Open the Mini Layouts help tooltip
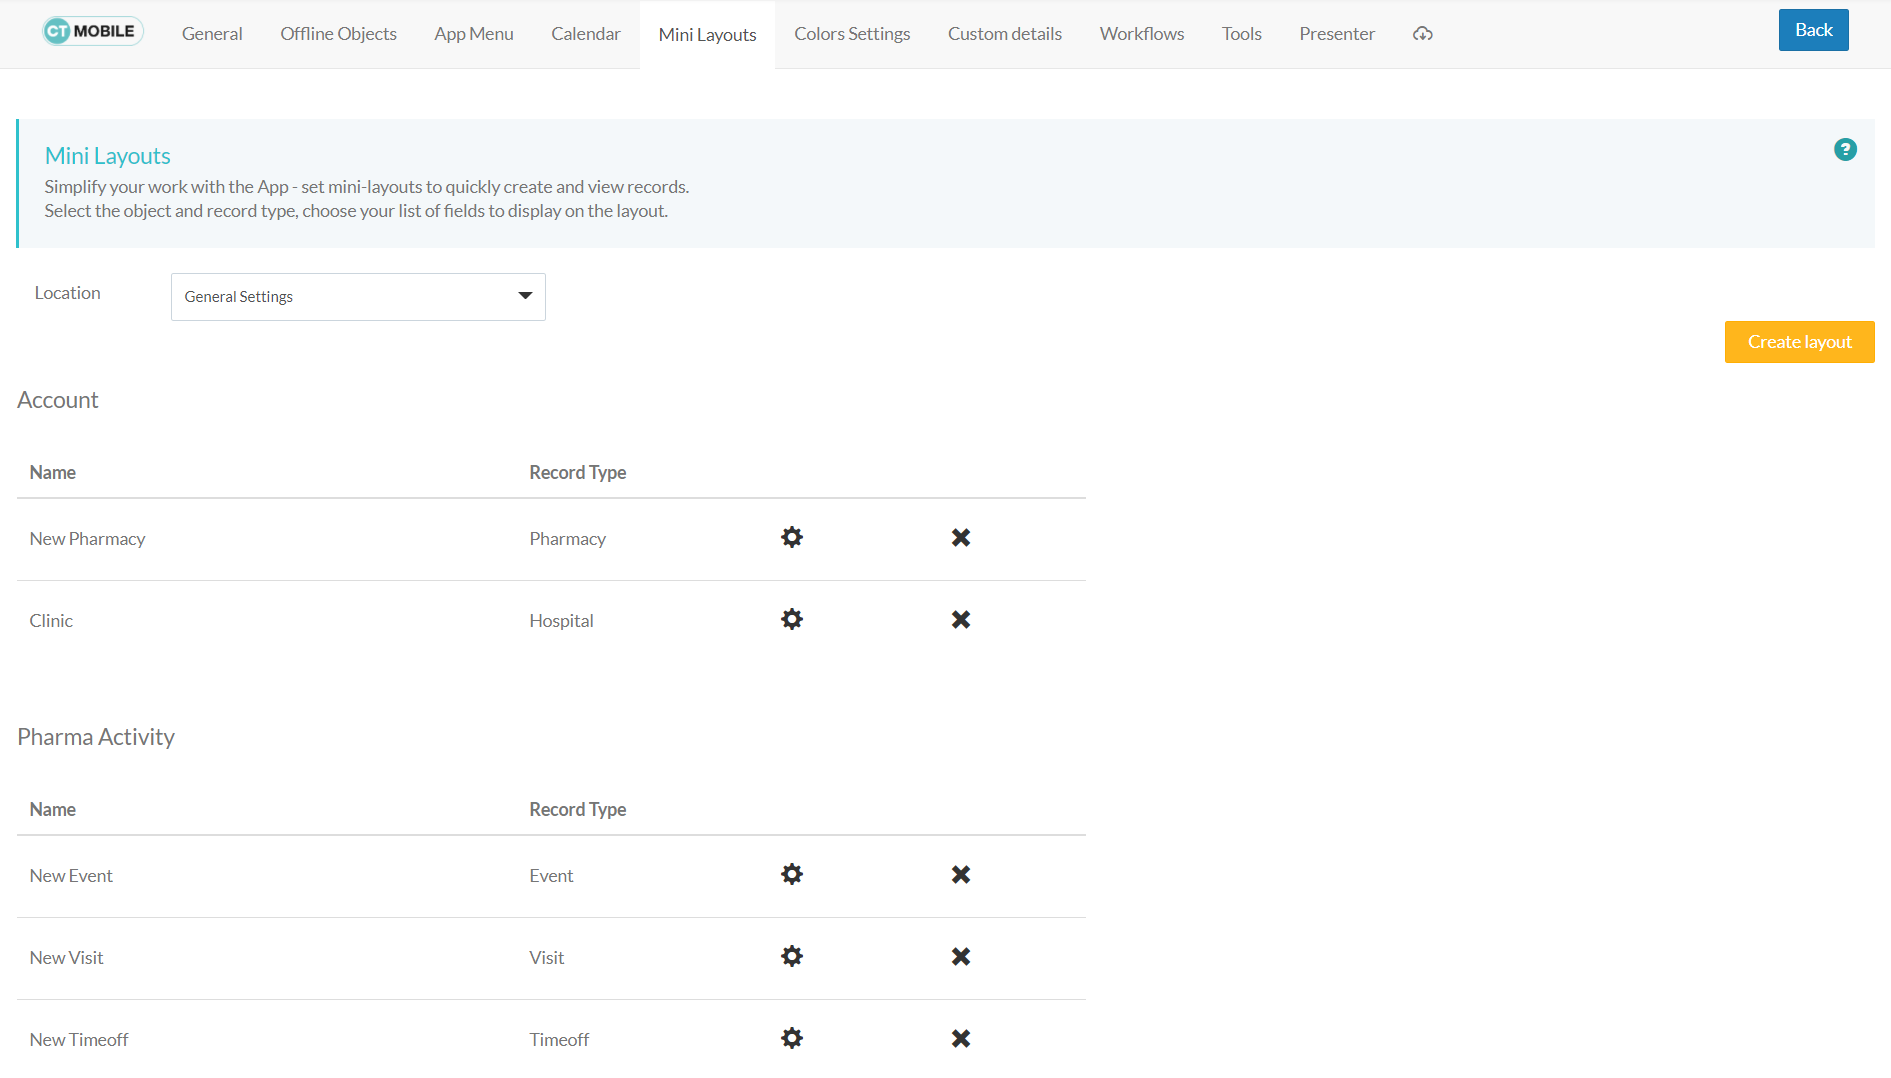 [1845, 149]
